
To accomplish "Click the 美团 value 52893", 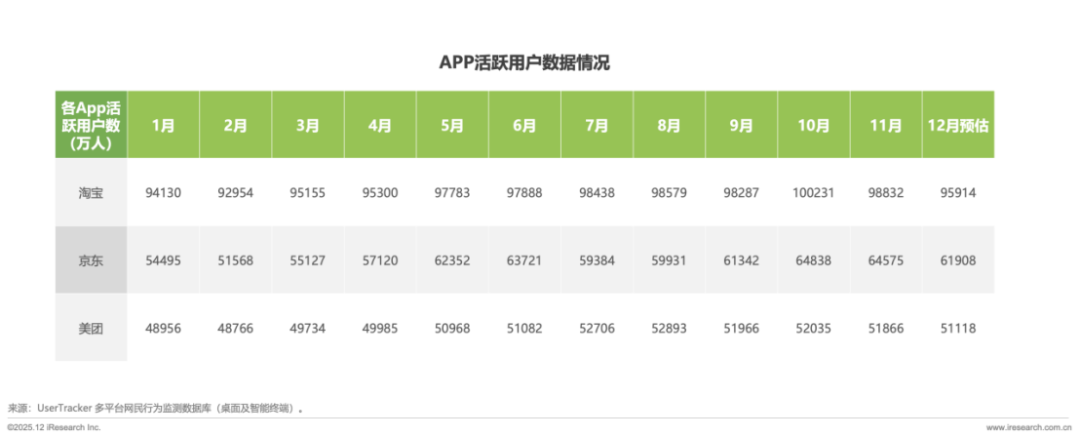I will [x=669, y=329].
